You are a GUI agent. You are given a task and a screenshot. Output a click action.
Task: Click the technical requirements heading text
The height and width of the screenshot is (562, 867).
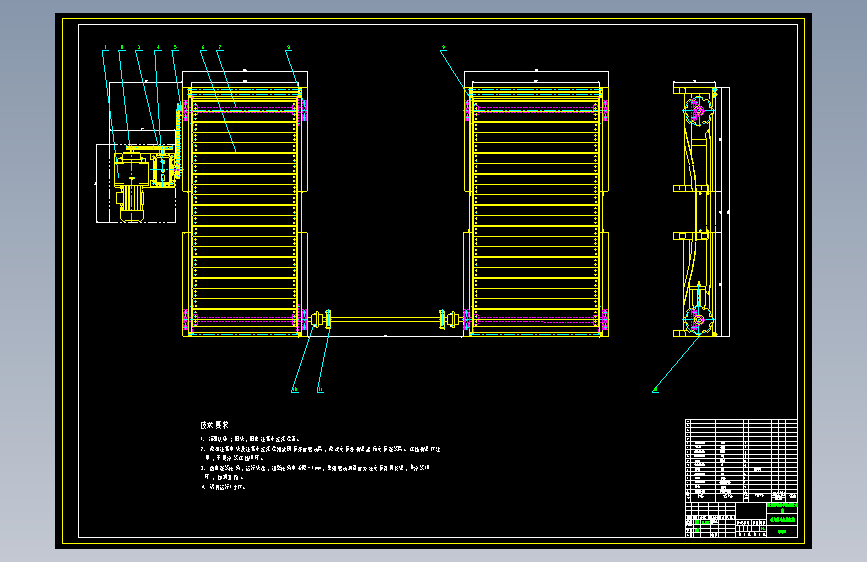point(214,425)
